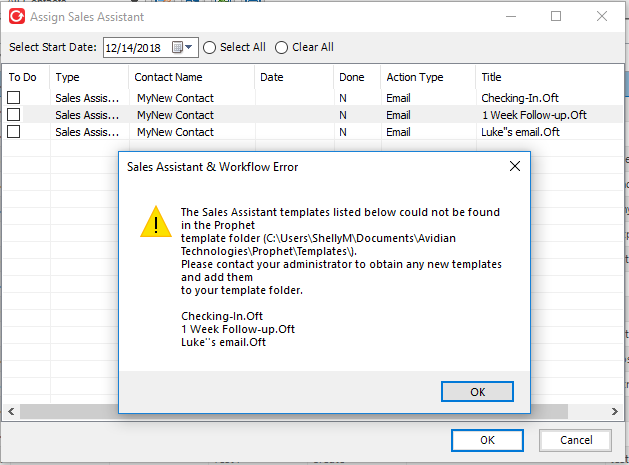Screen dimensions: 629x465
Task: Click MyNew Contact in the Checking-In.Oft row
Action: (175, 98)
